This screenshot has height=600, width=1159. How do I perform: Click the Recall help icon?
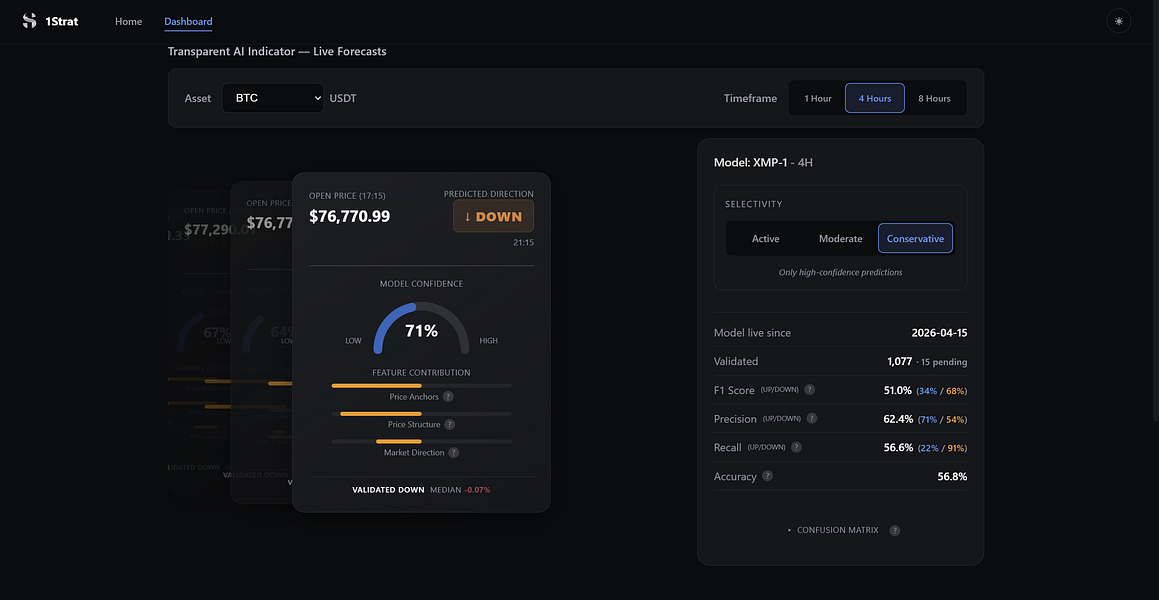coord(796,447)
